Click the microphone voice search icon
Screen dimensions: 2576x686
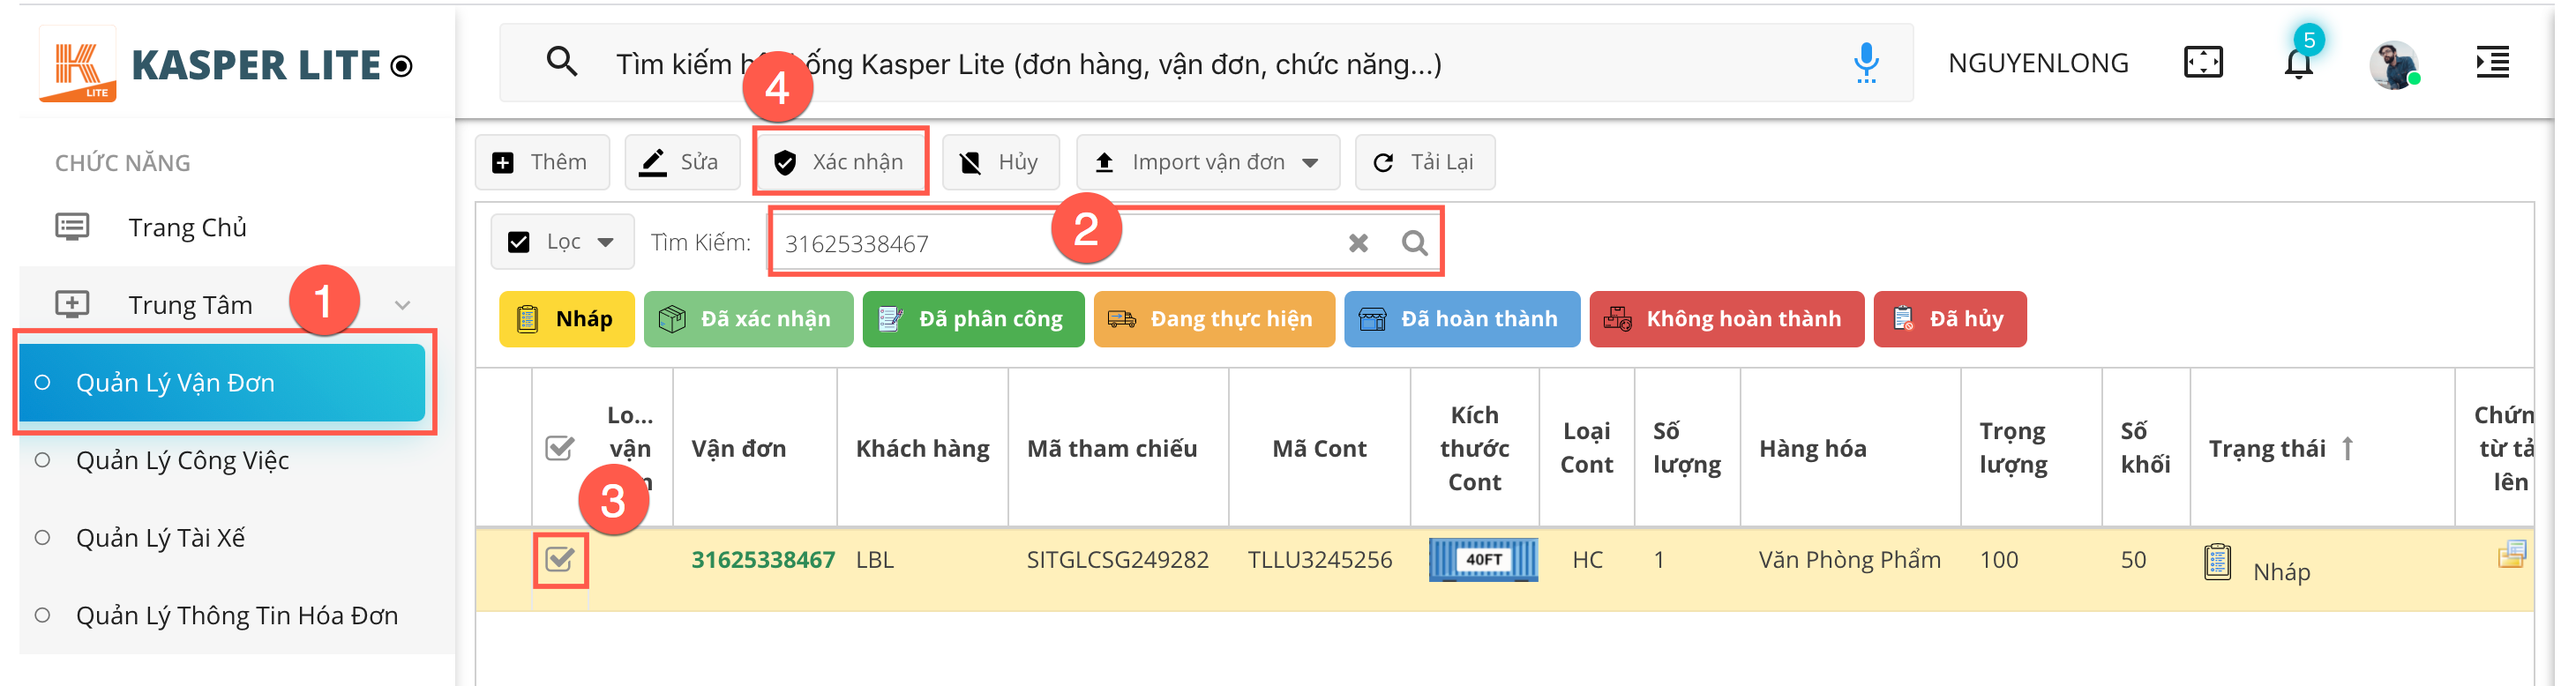(x=1865, y=63)
